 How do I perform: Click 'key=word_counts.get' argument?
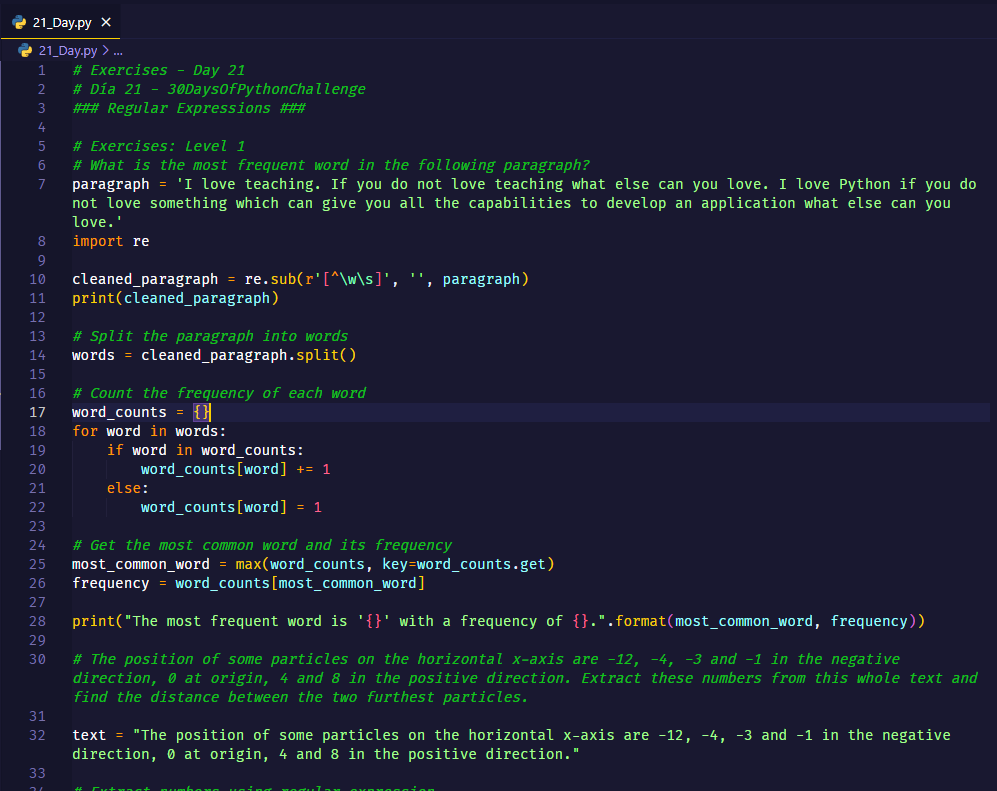pyautogui.click(x=464, y=565)
